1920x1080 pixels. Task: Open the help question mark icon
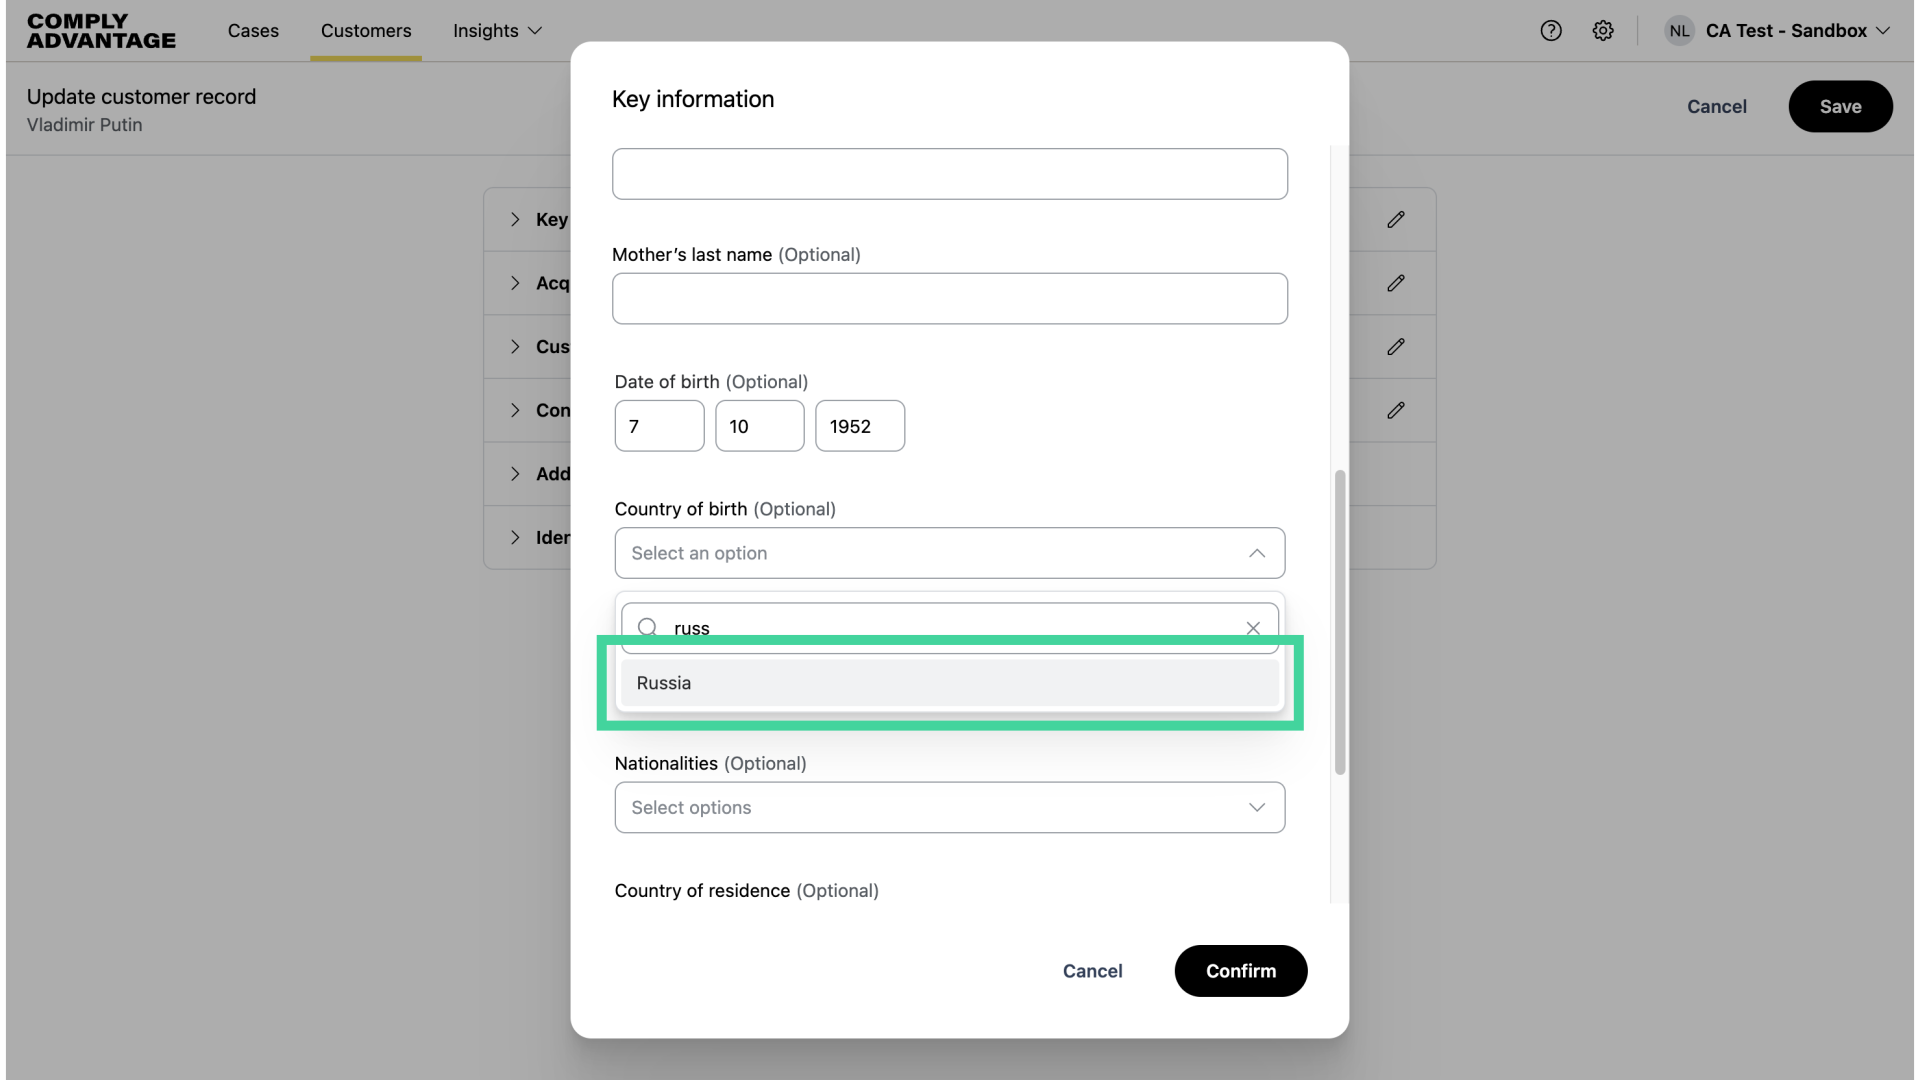point(1551,30)
